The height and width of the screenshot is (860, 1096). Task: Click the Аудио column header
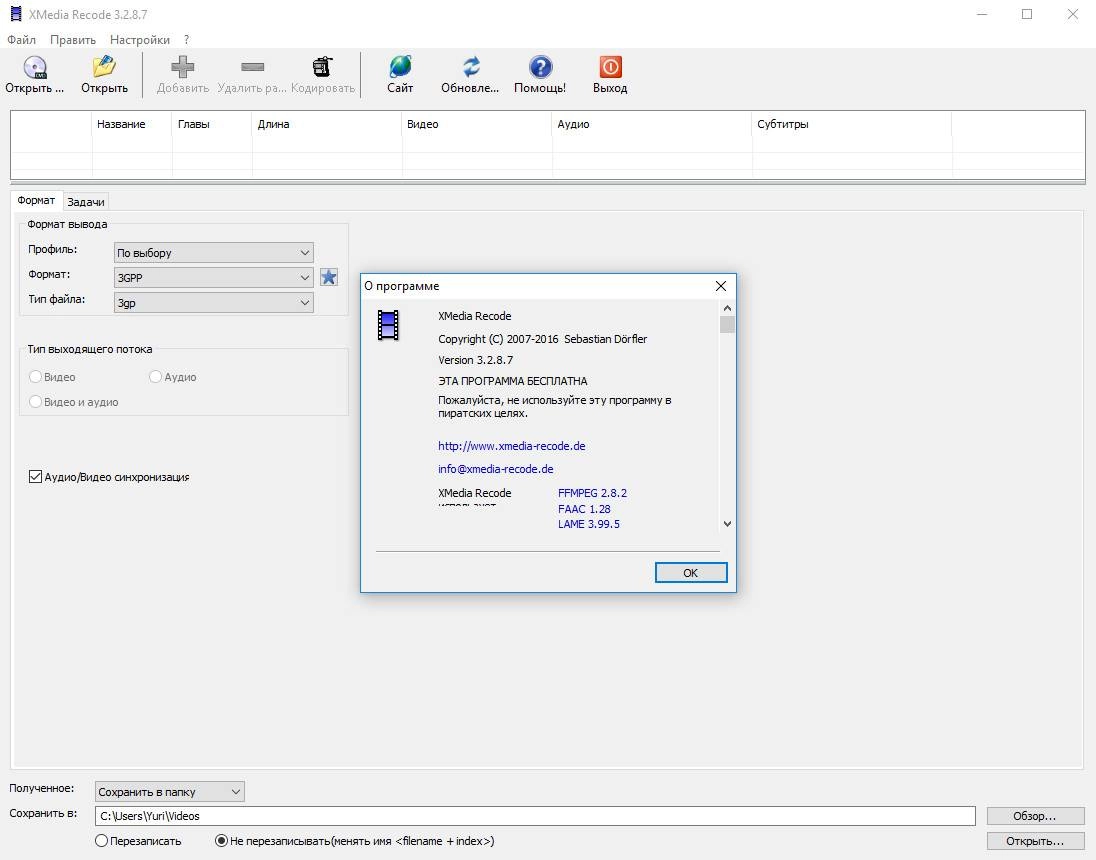click(652, 124)
